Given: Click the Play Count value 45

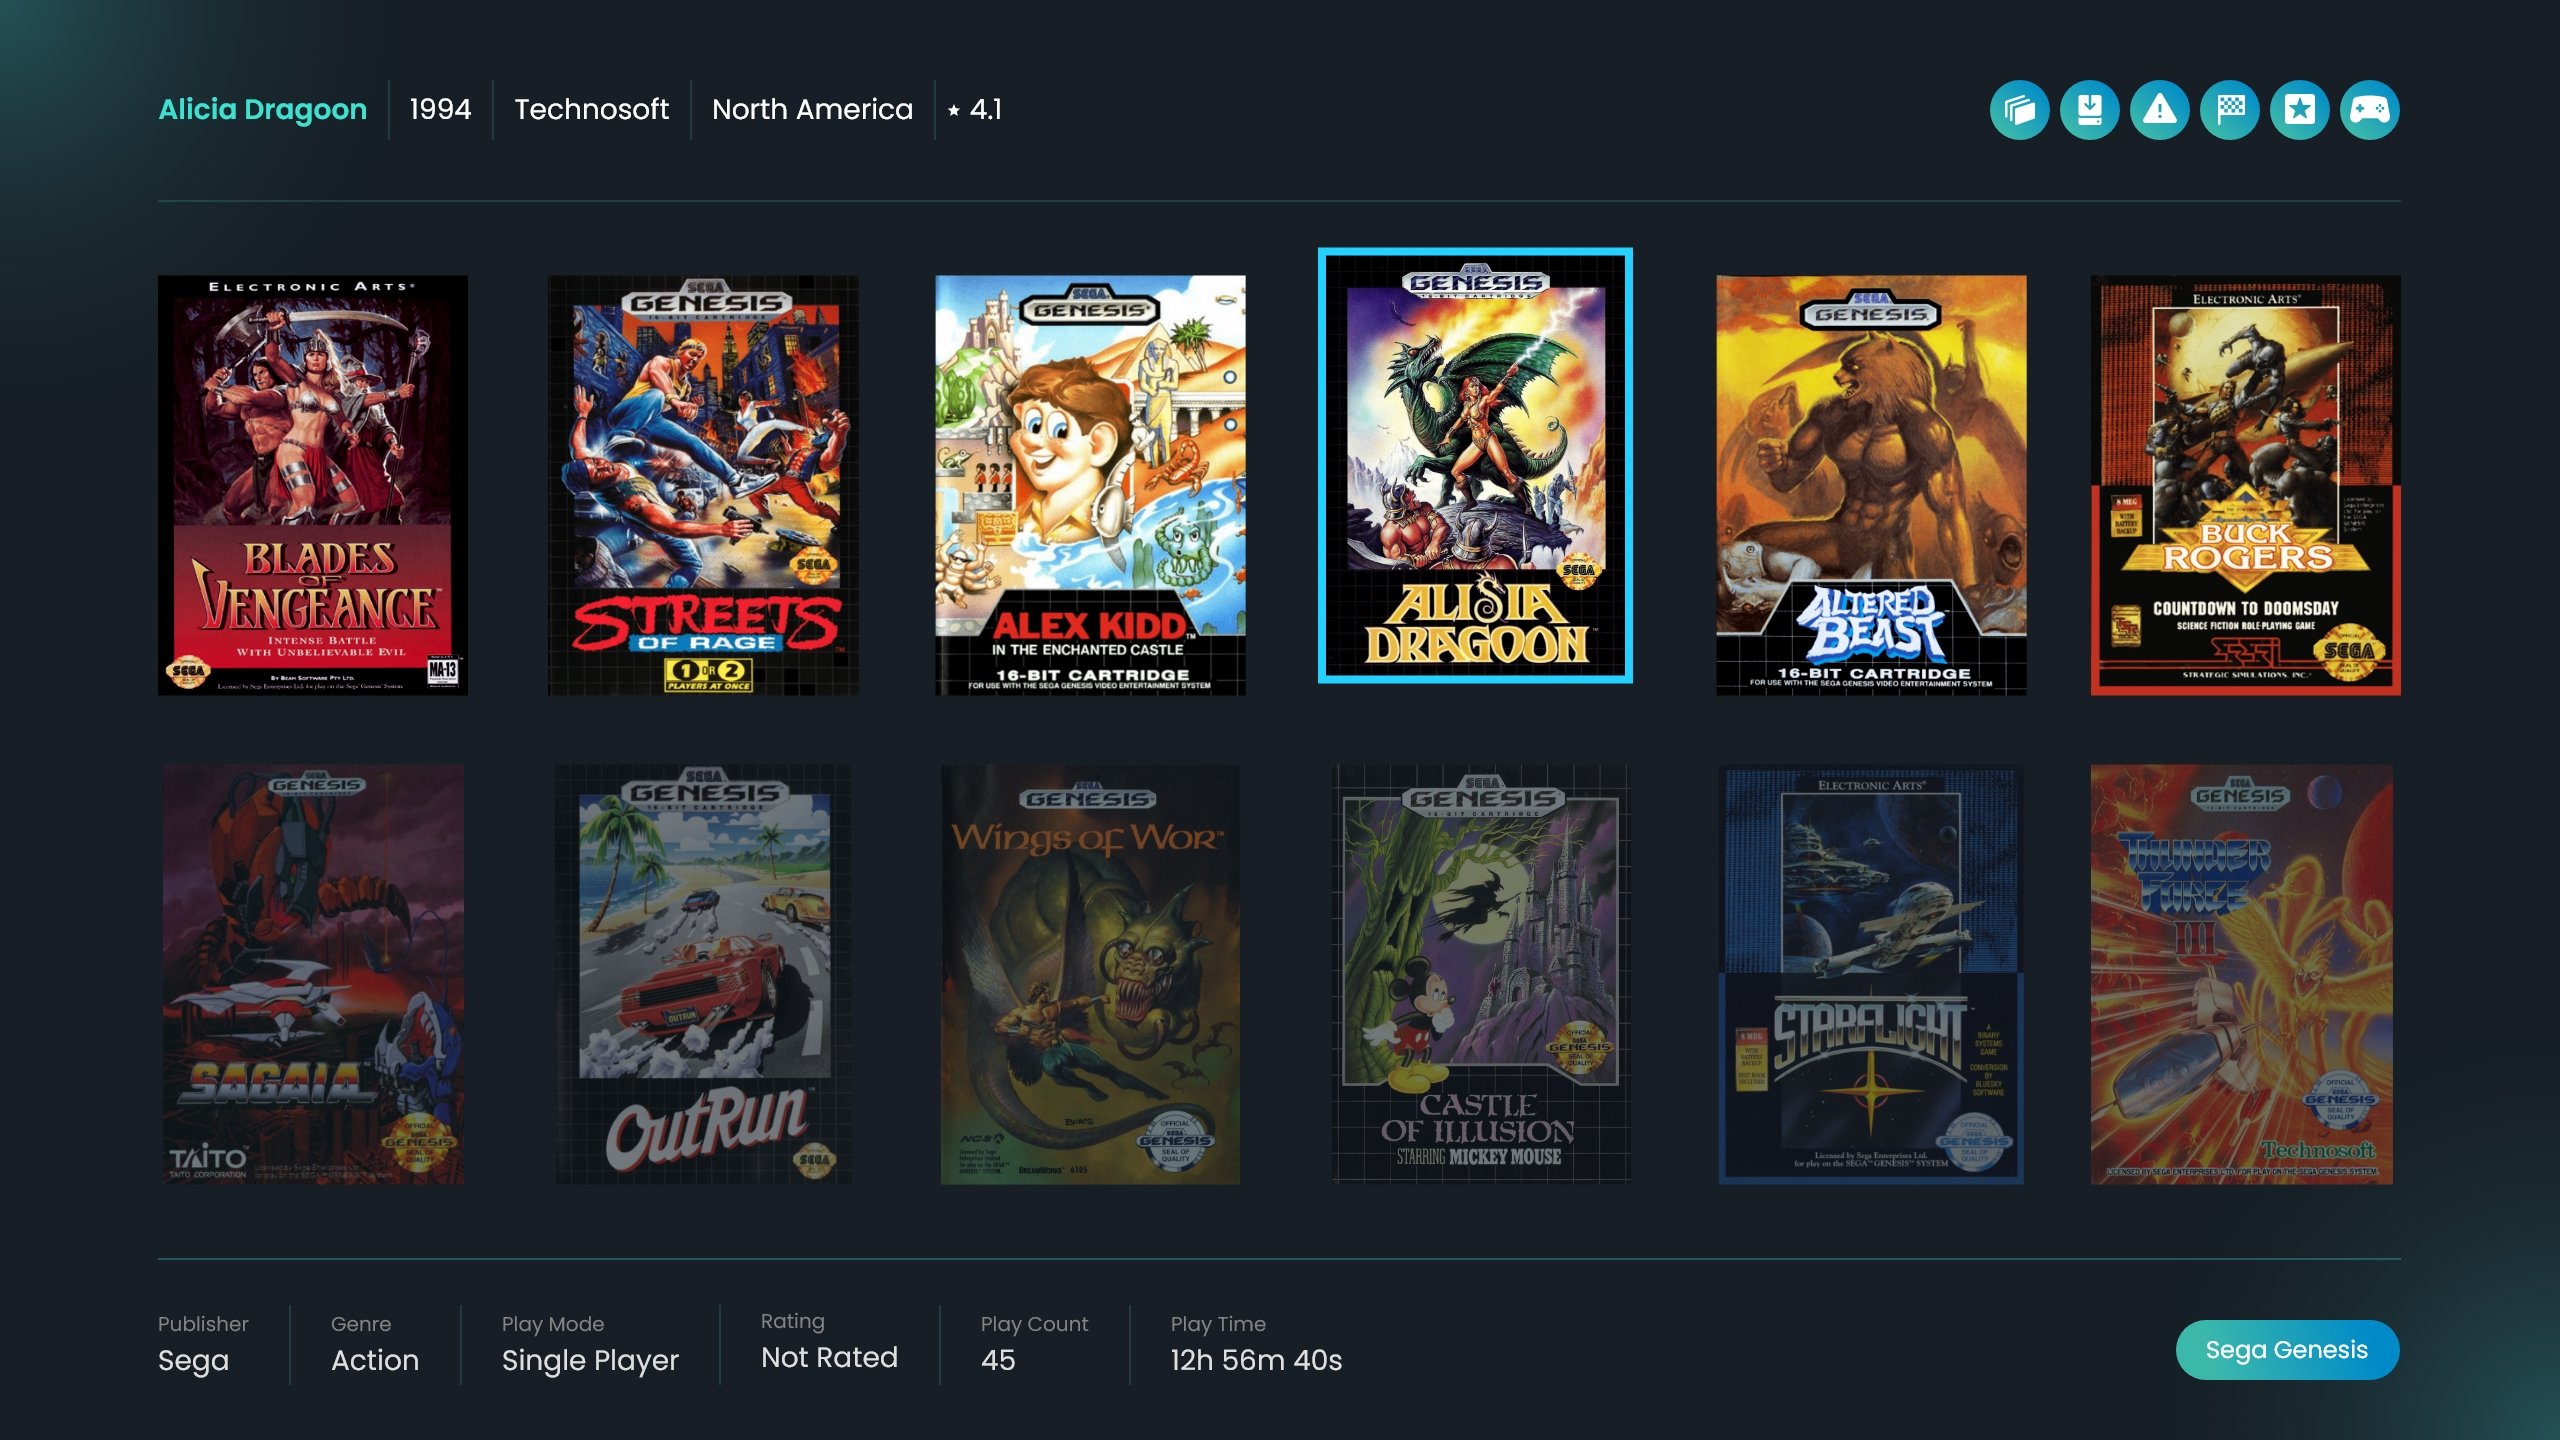Looking at the screenshot, I should pyautogui.click(x=998, y=1360).
